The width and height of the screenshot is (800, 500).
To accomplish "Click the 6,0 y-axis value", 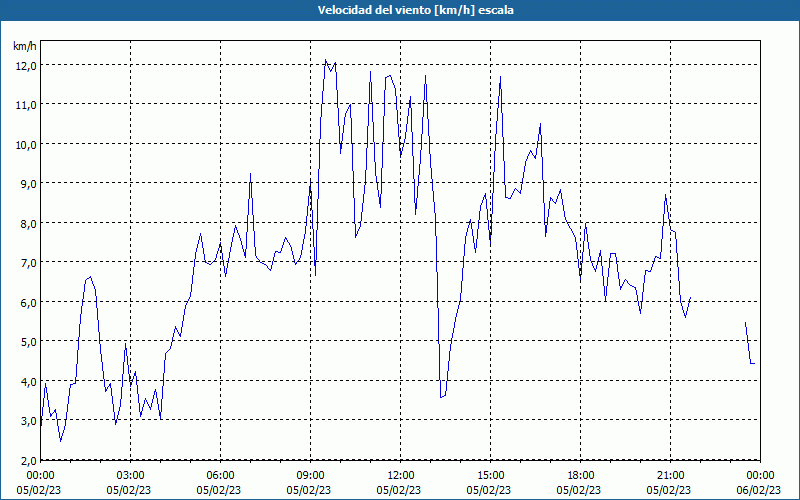I will (x=28, y=303).
